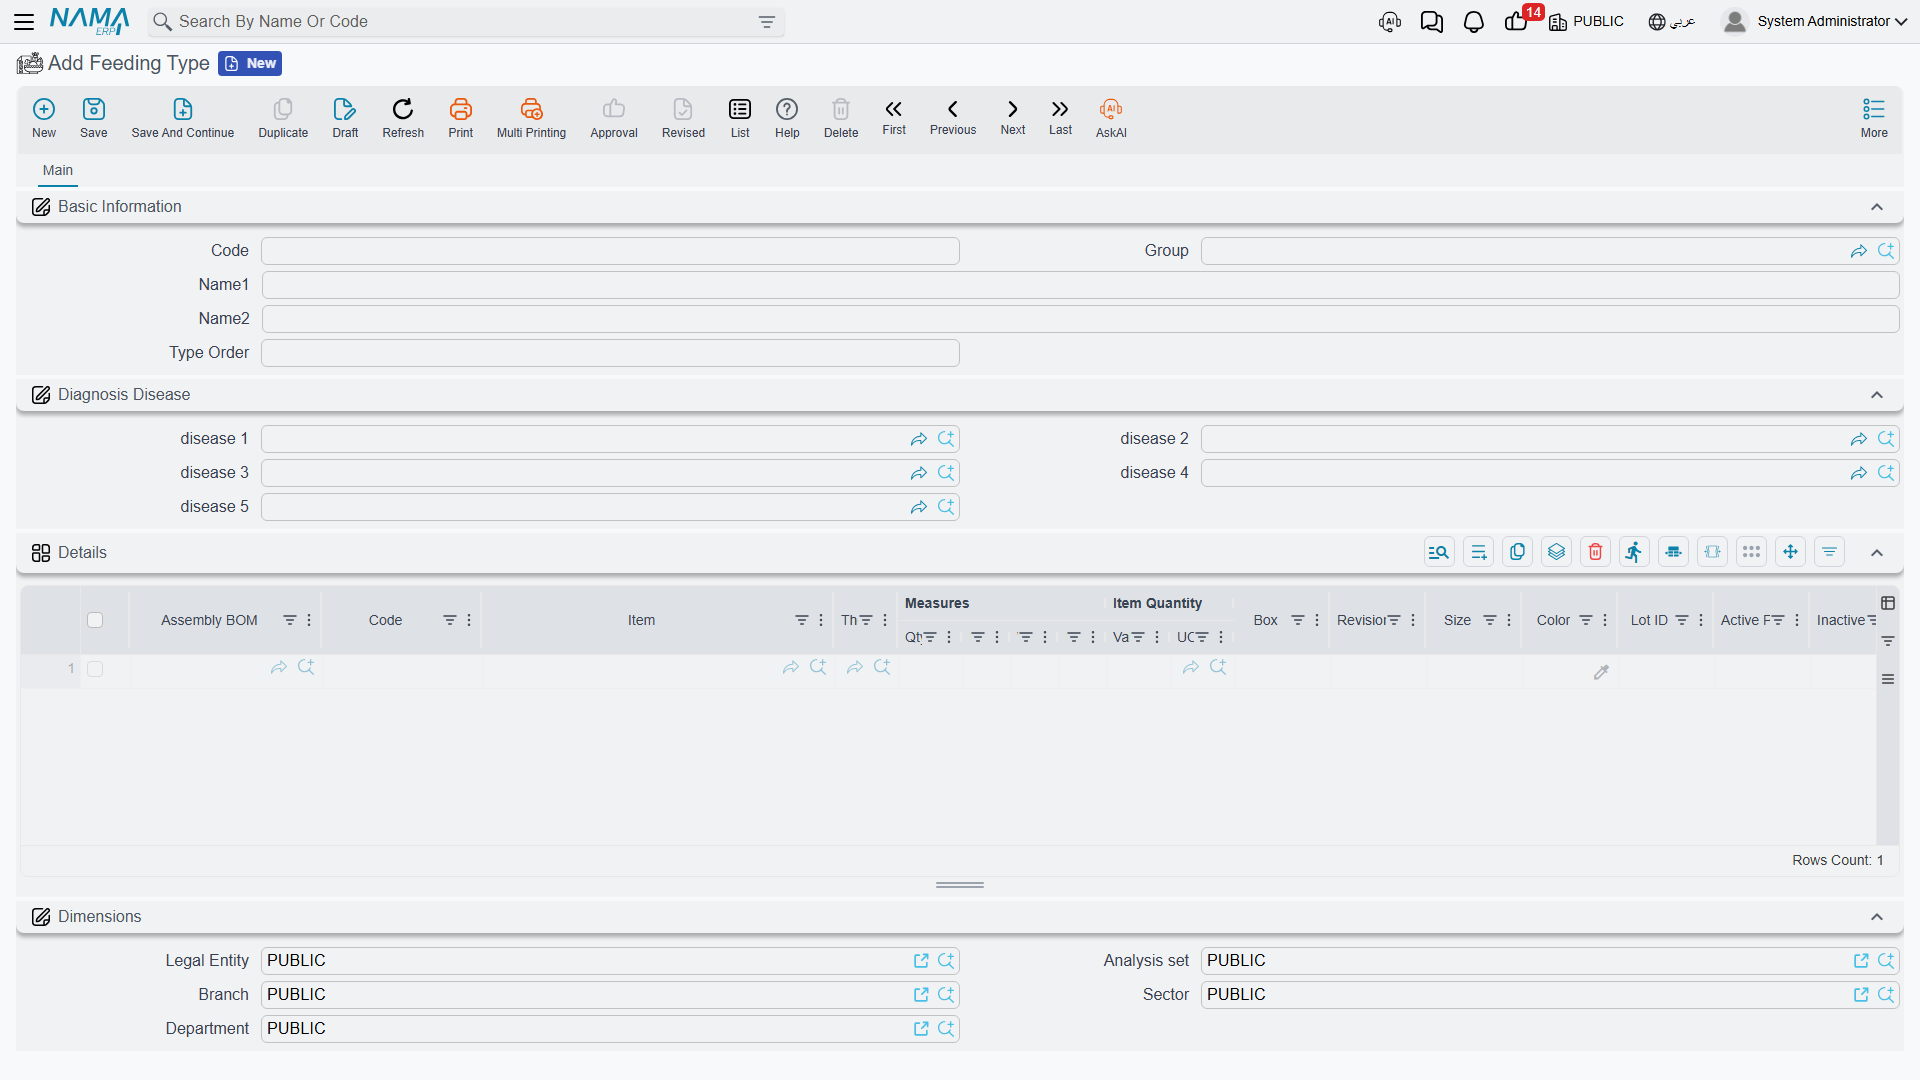Open the chat messages icon
Viewport: 1920px width, 1080px height.
coord(1431,22)
